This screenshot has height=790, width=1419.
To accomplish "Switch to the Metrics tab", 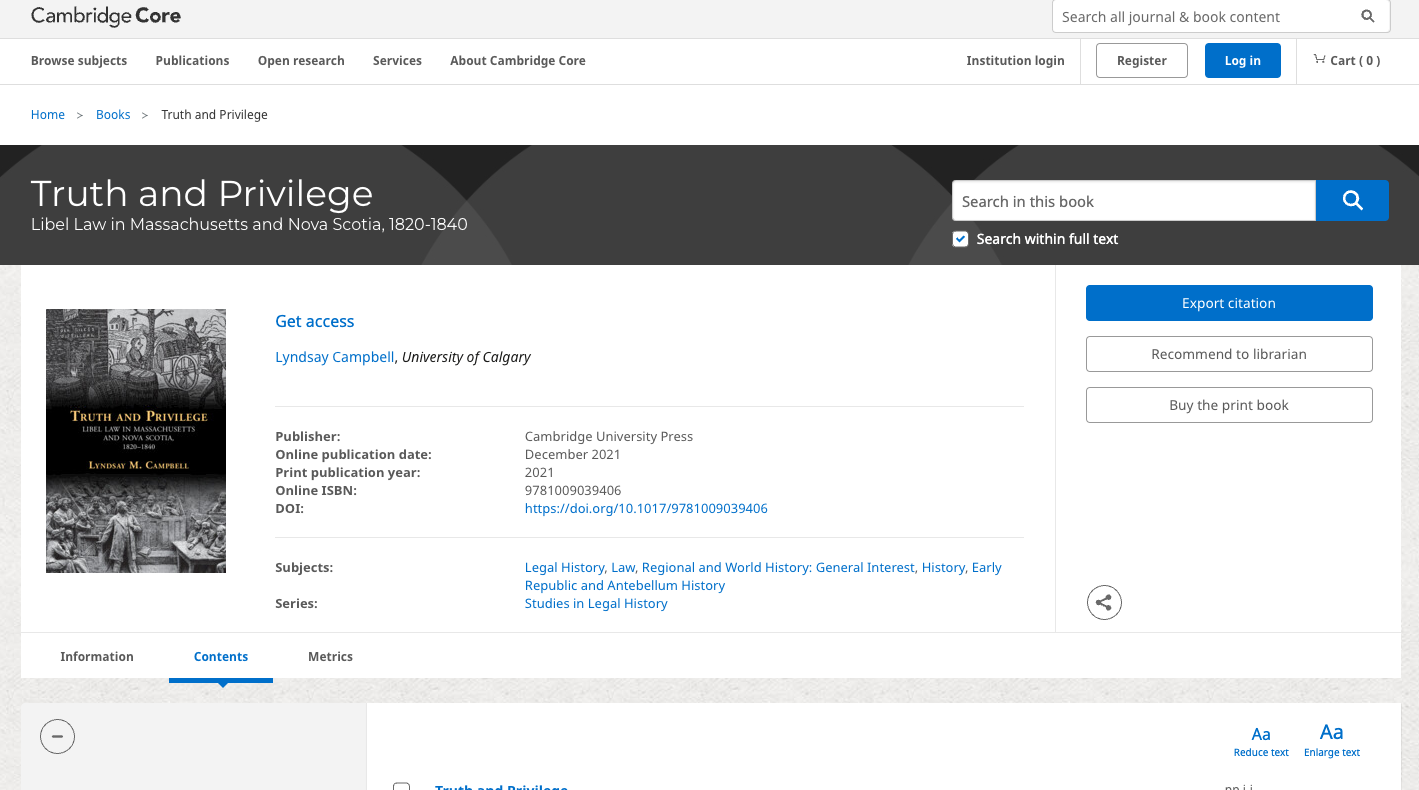I will click(x=330, y=657).
